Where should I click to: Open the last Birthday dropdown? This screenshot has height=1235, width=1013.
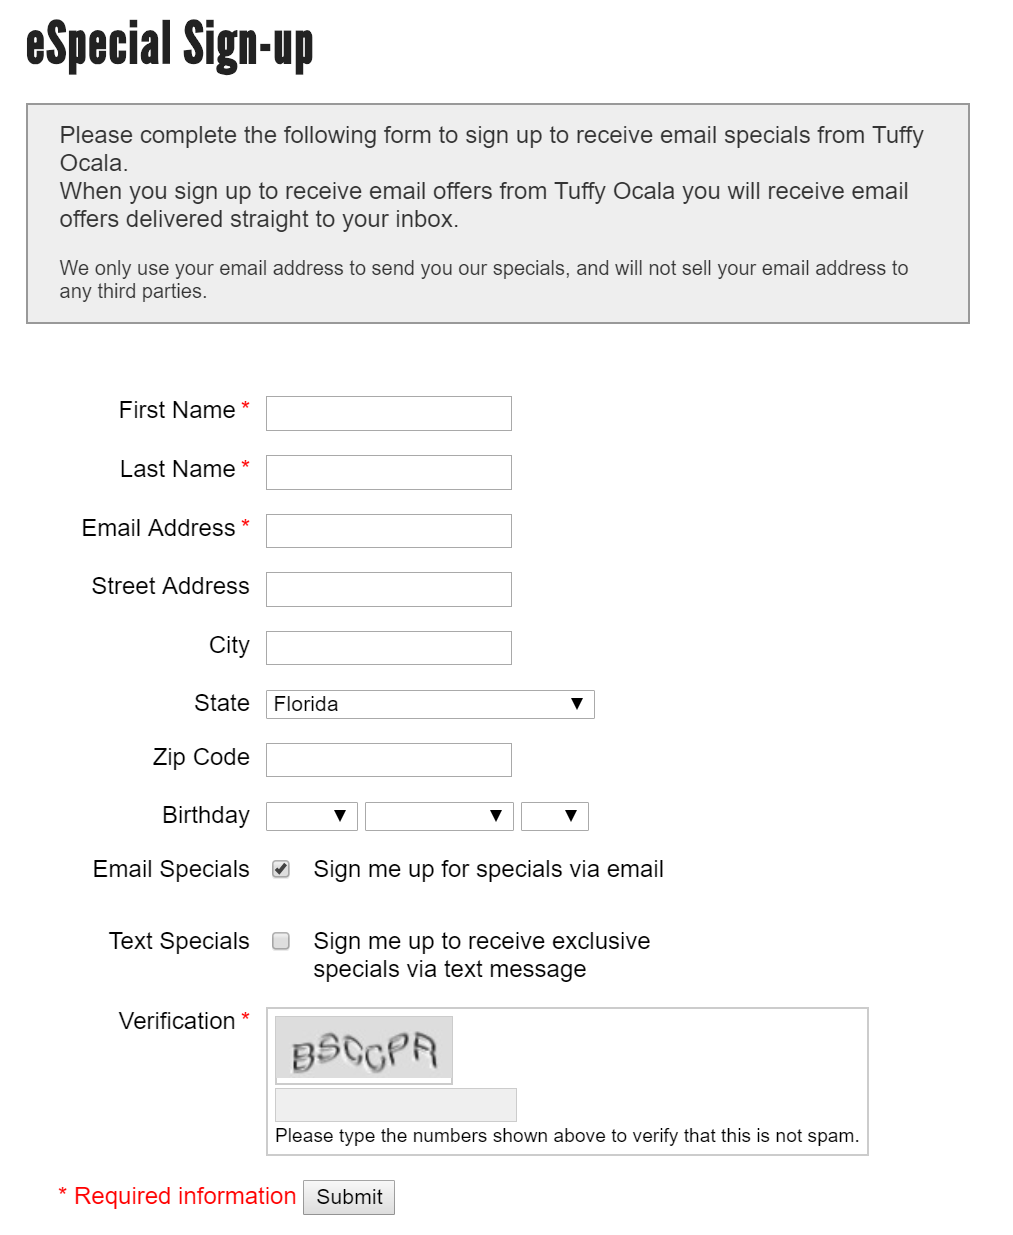coord(554,816)
